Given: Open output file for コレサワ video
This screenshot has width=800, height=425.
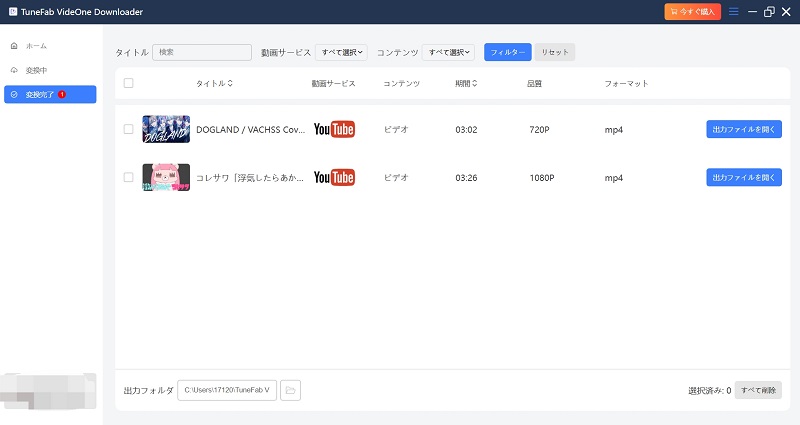Looking at the screenshot, I should click(x=744, y=178).
